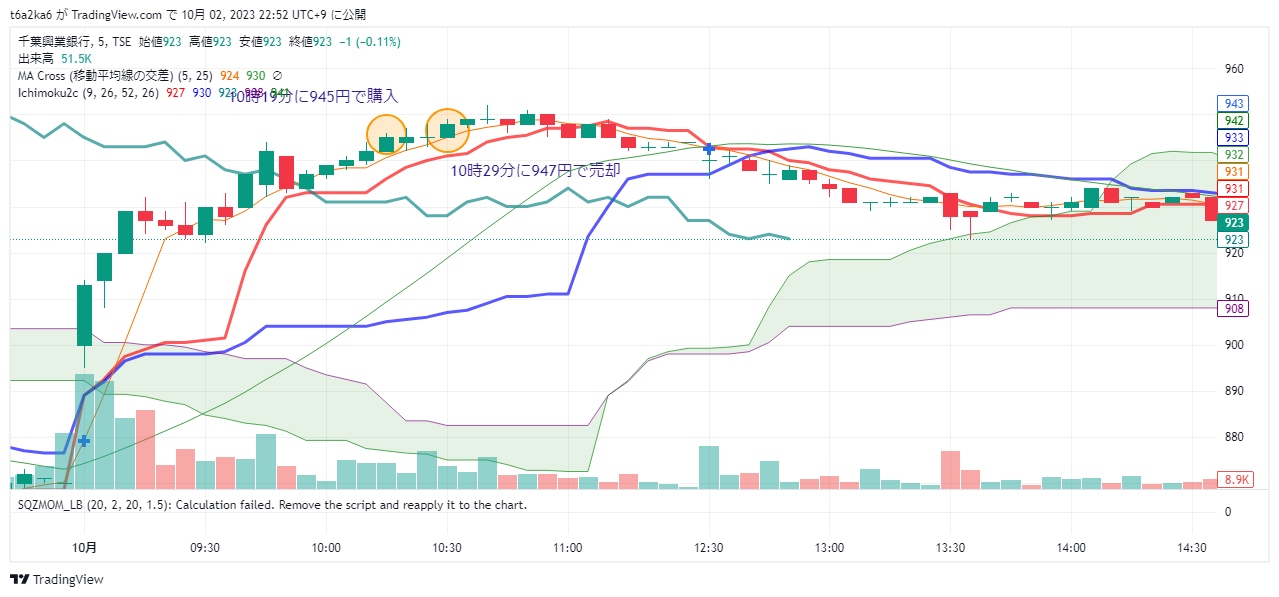Click the t6a2ka6 author name in header
Screen dimensions: 1279x597
click(33, 15)
